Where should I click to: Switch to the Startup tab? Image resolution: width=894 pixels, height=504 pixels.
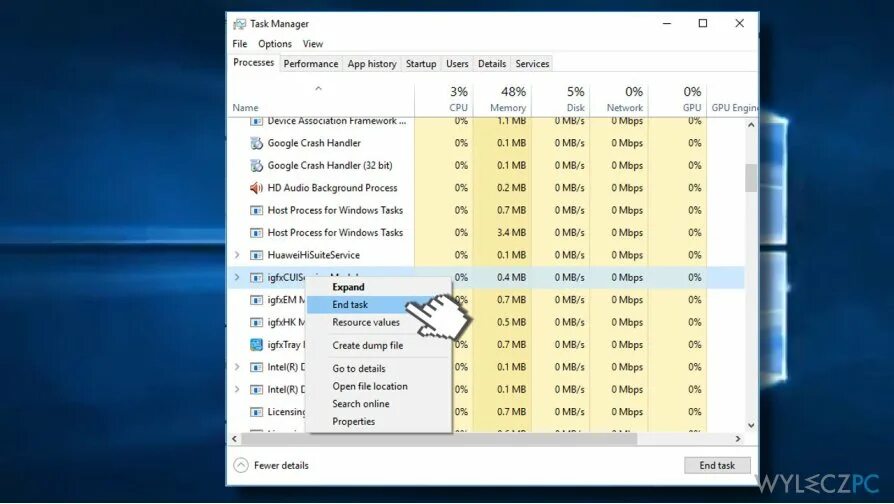click(x=421, y=64)
